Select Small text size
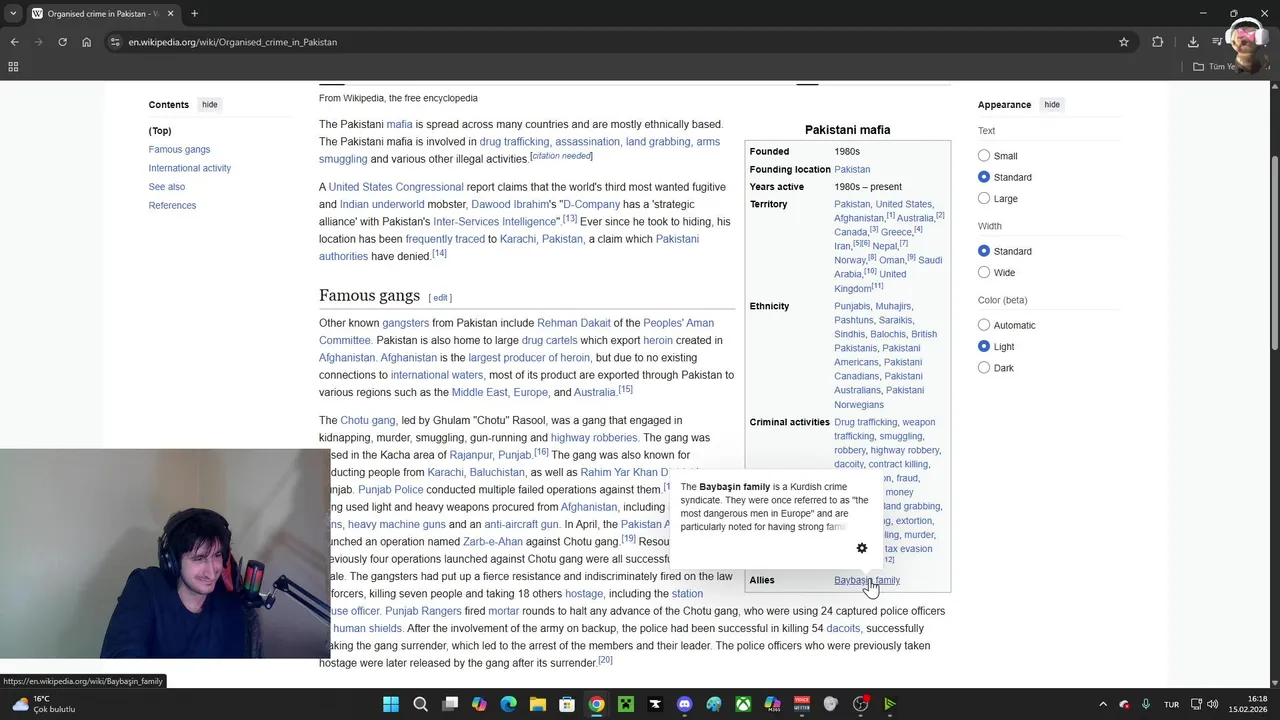Viewport: 1280px width, 720px height. 984,155
